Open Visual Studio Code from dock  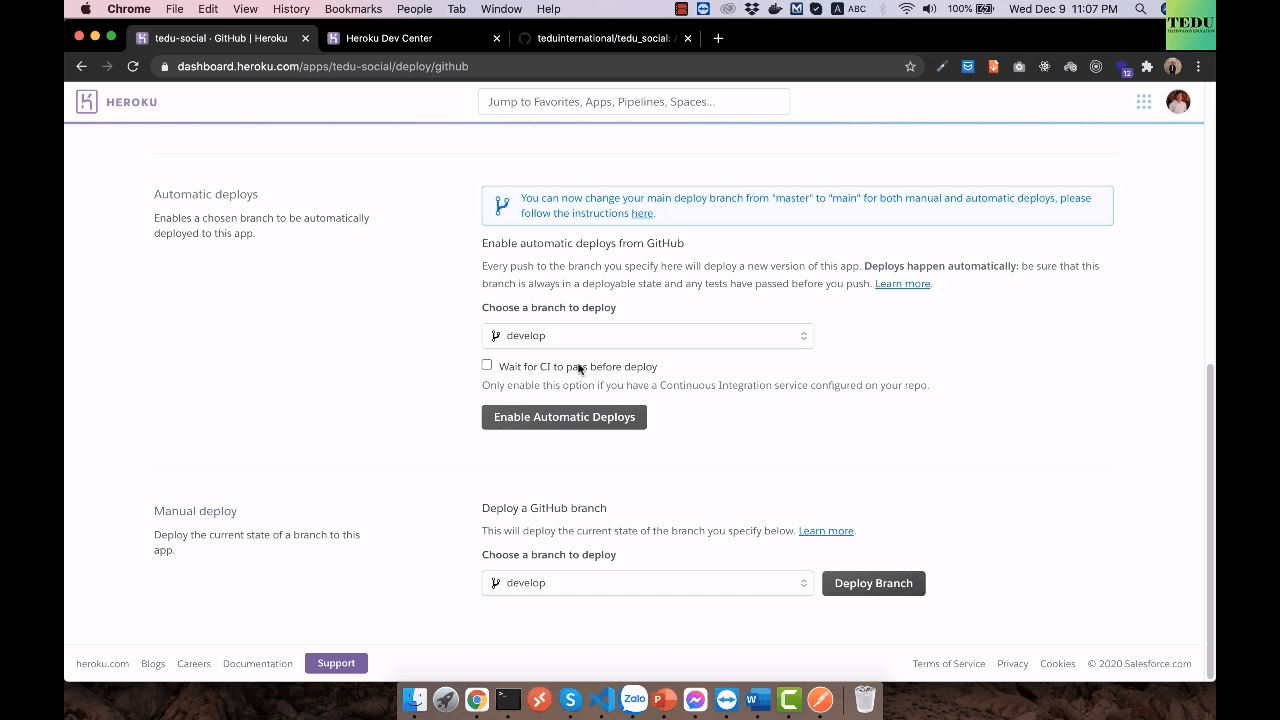(x=602, y=699)
